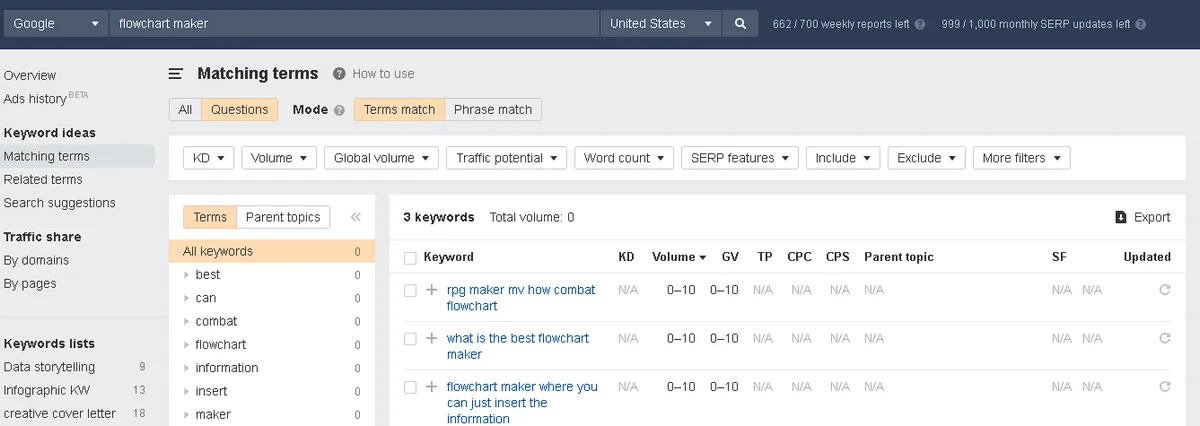Image resolution: width=1200 pixels, height=426 pixels.
Task: Check the box for 'what is the best flowchart maker'
Action: point(410,339)
